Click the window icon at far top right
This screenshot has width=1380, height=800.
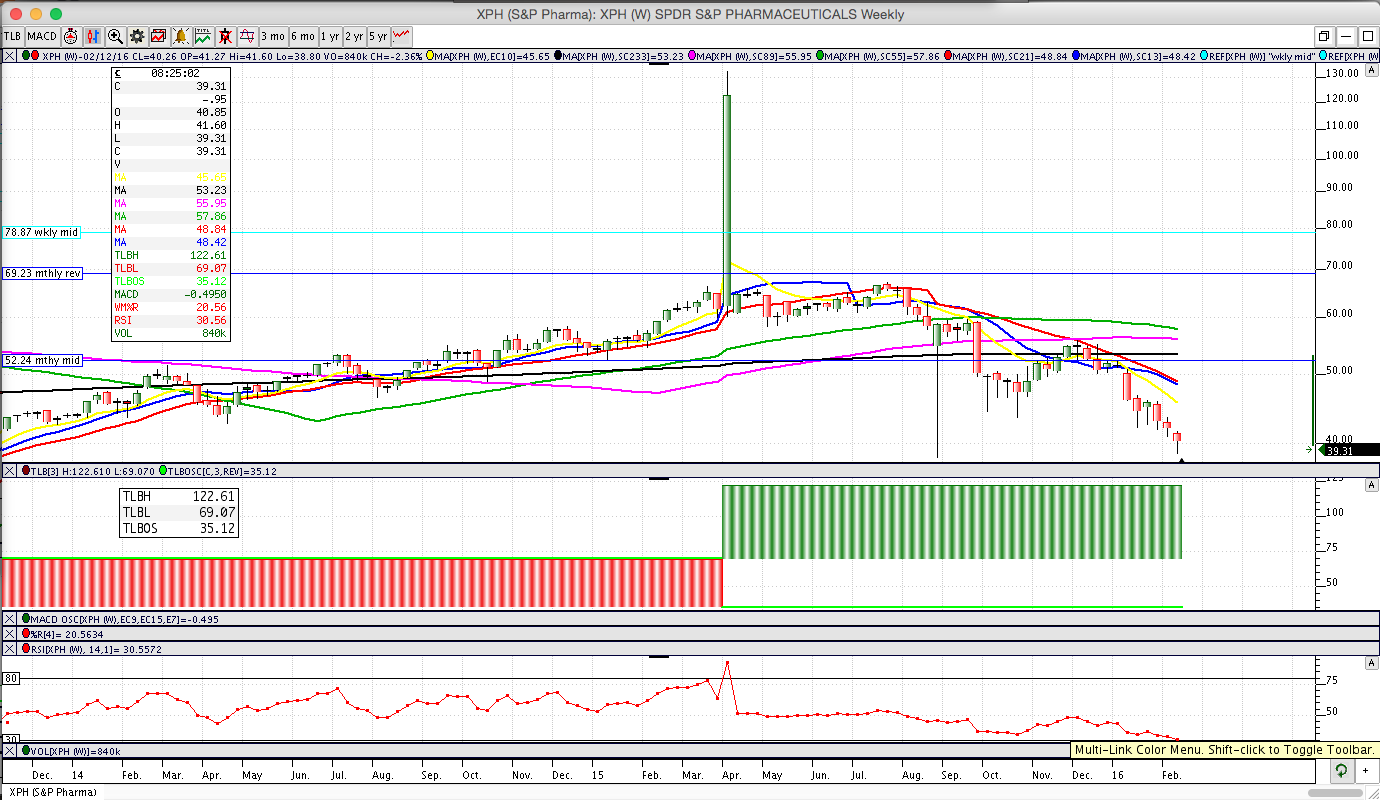pos(1366,36)
